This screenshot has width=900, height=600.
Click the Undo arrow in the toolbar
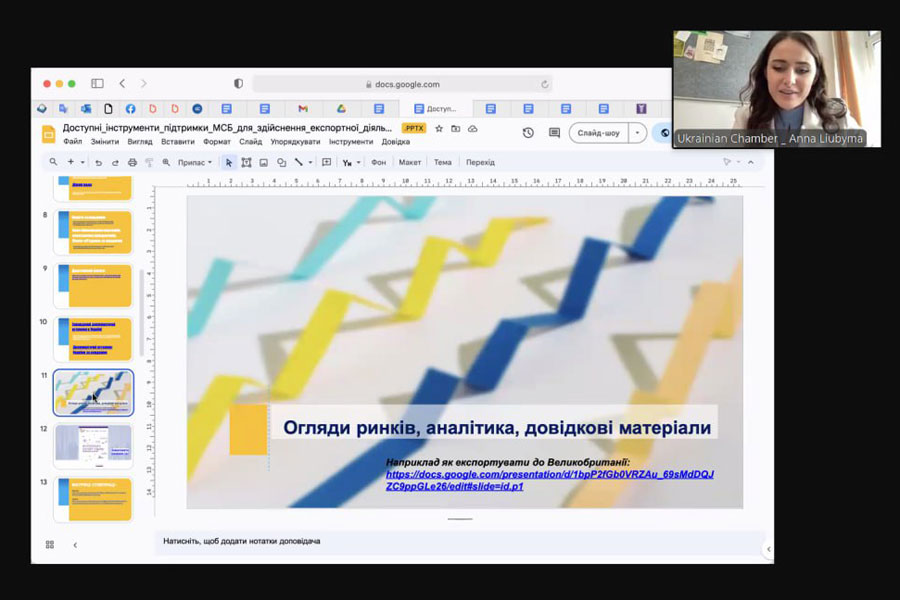coord(99,162)
